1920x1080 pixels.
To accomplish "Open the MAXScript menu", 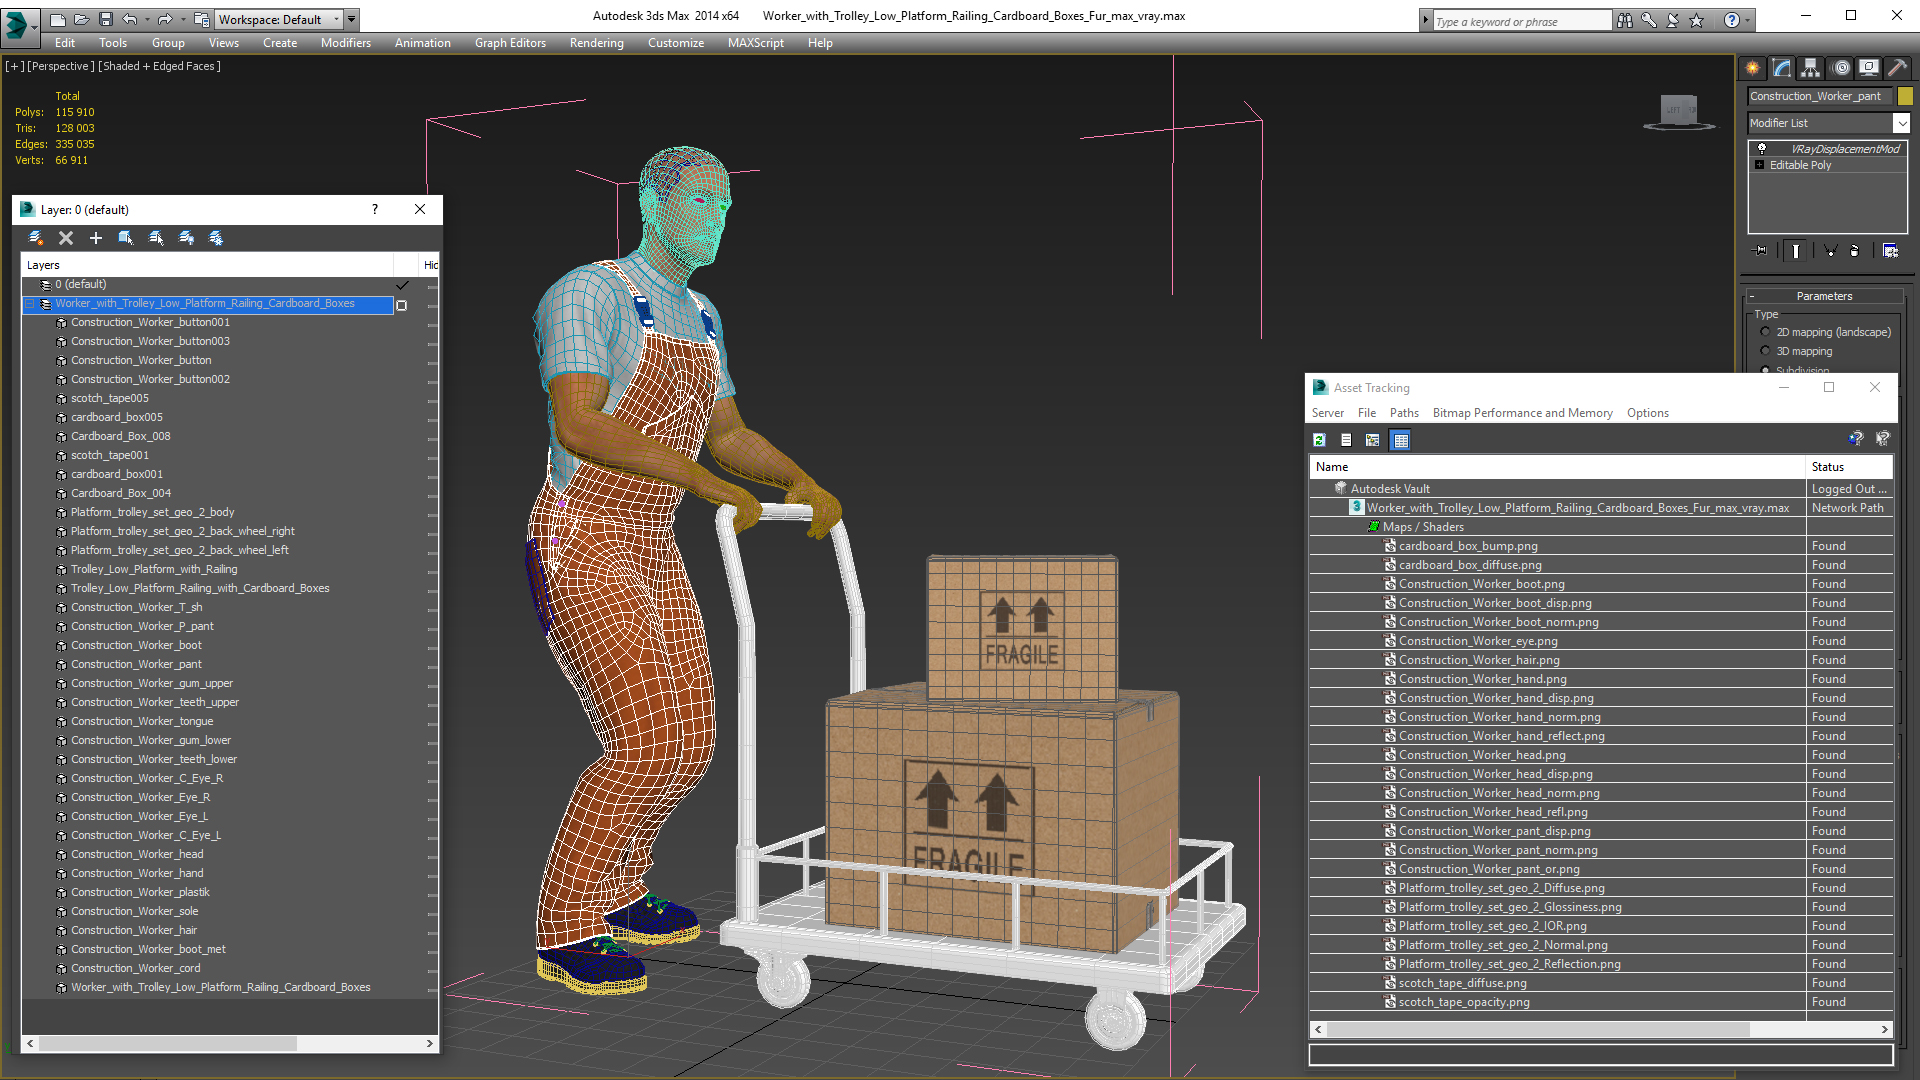I will point(756,43).
